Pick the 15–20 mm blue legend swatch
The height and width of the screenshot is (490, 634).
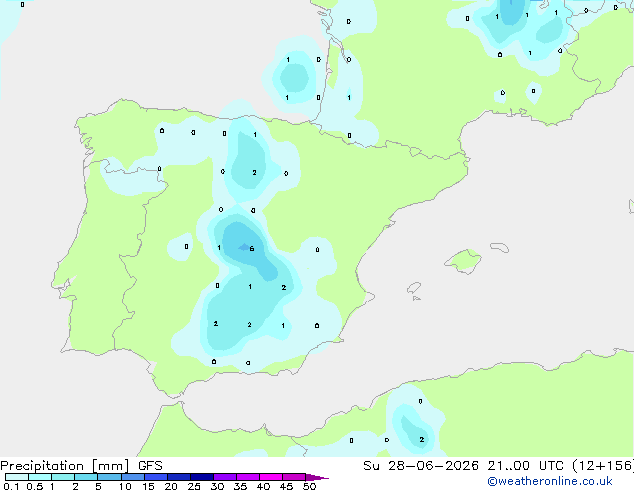pyautogui.click(x=156, y=477)
